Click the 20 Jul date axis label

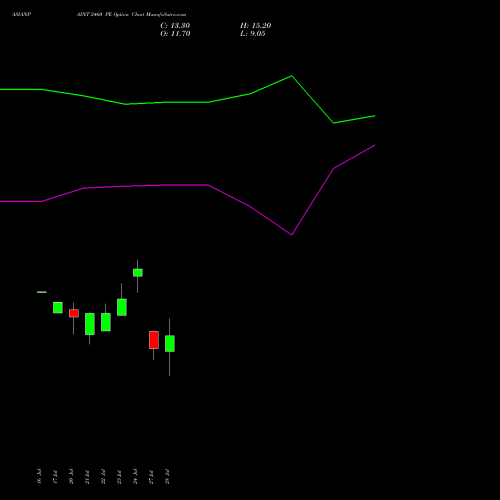(71, 476)
